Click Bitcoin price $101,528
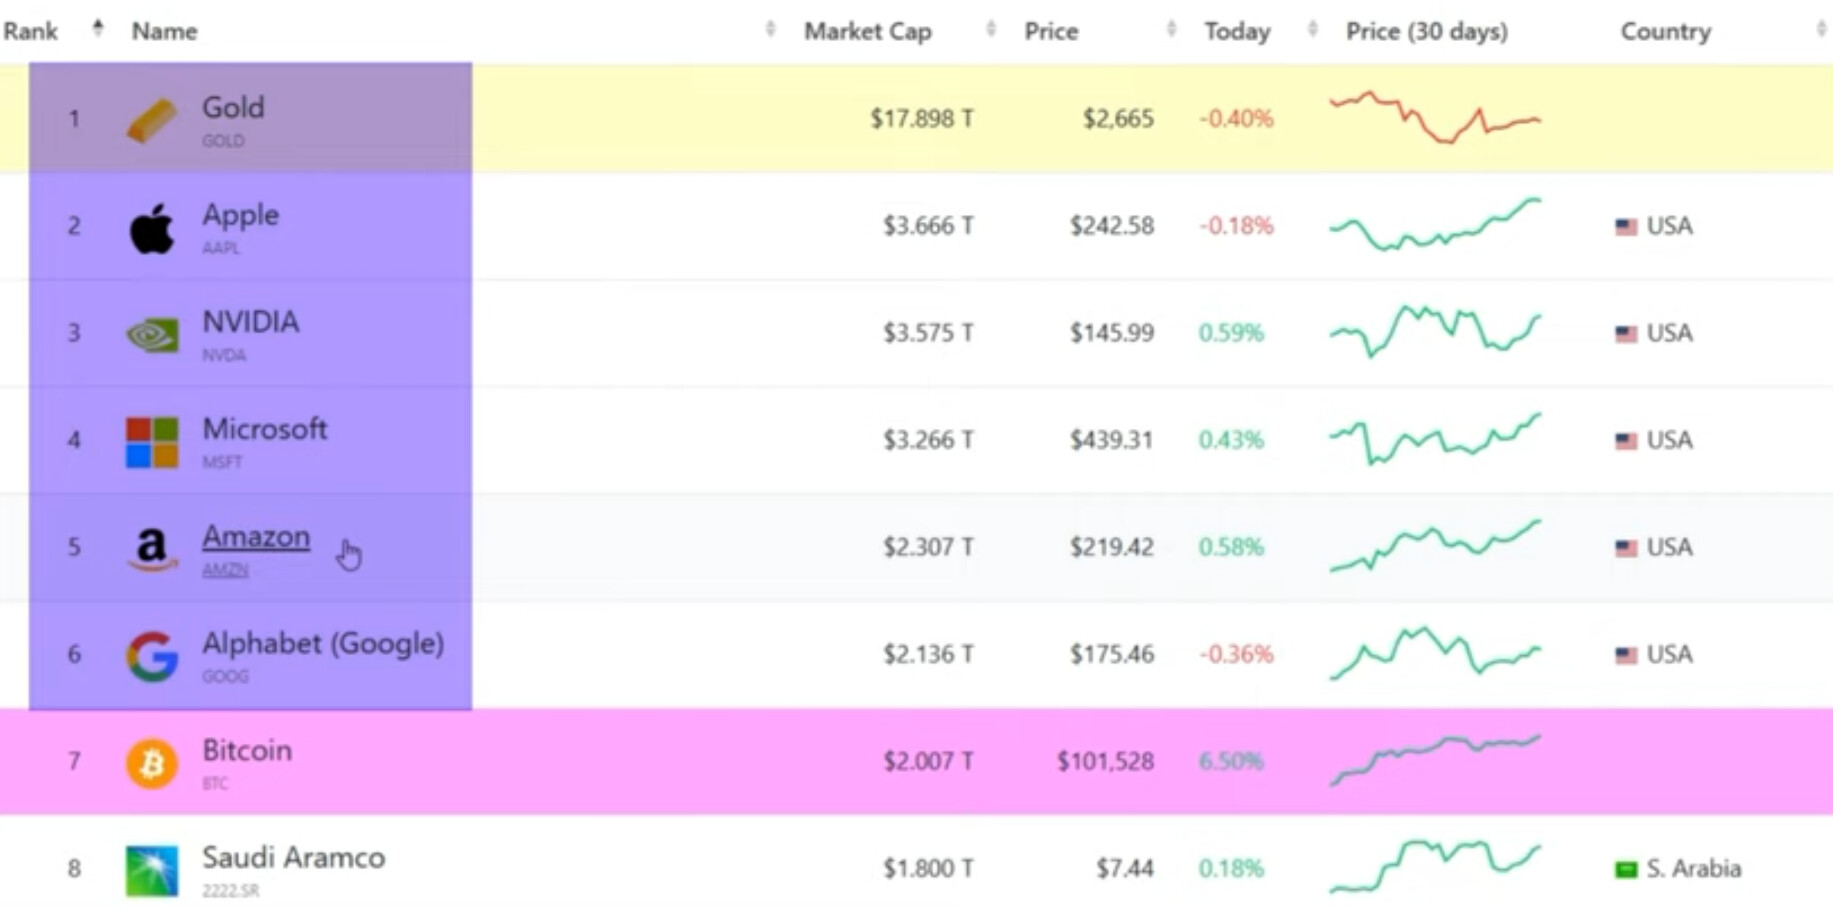Image resolution: width=1833 pixels, height=912 pixels. pyautogui.click(x=1105, y=761)
